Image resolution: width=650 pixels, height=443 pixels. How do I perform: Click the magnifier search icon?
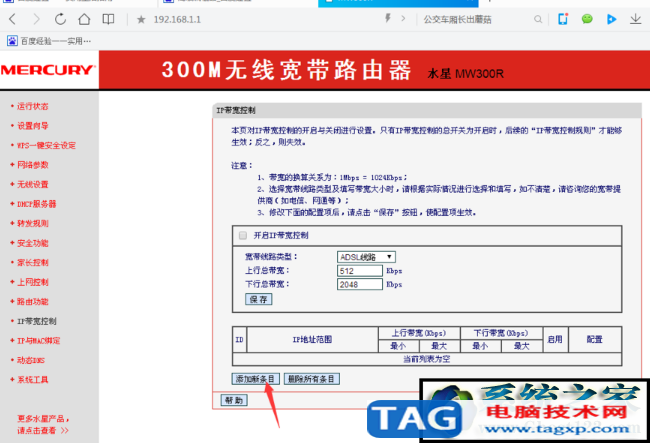(x=538, y=19)
